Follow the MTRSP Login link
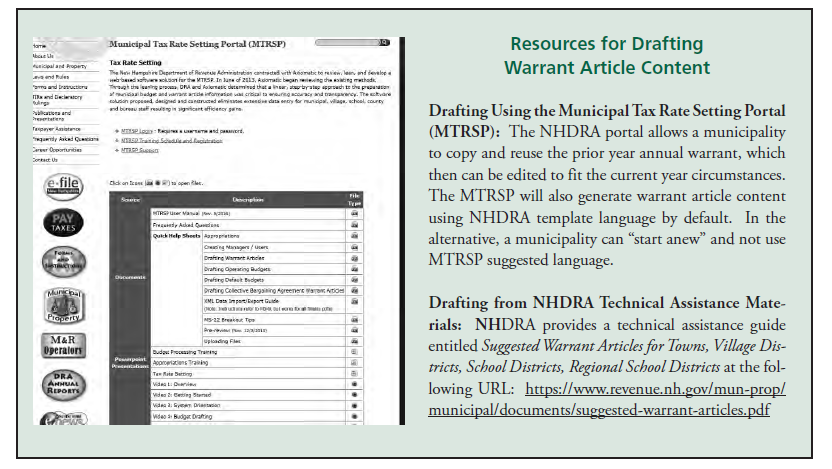 pyautogui.click(x=137, y=131)
